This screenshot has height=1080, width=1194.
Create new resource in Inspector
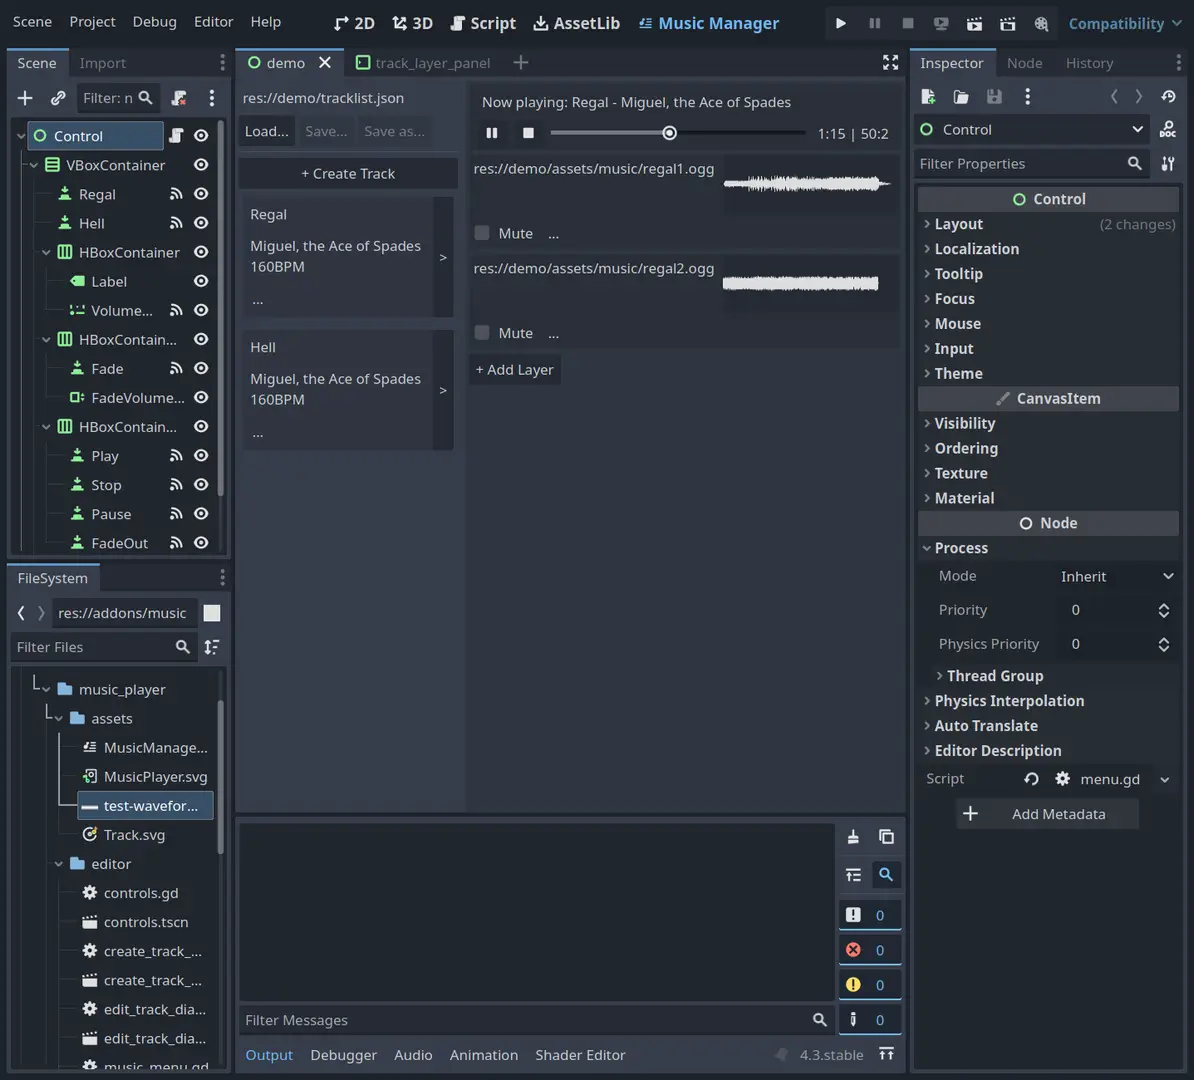coord(928,97)
